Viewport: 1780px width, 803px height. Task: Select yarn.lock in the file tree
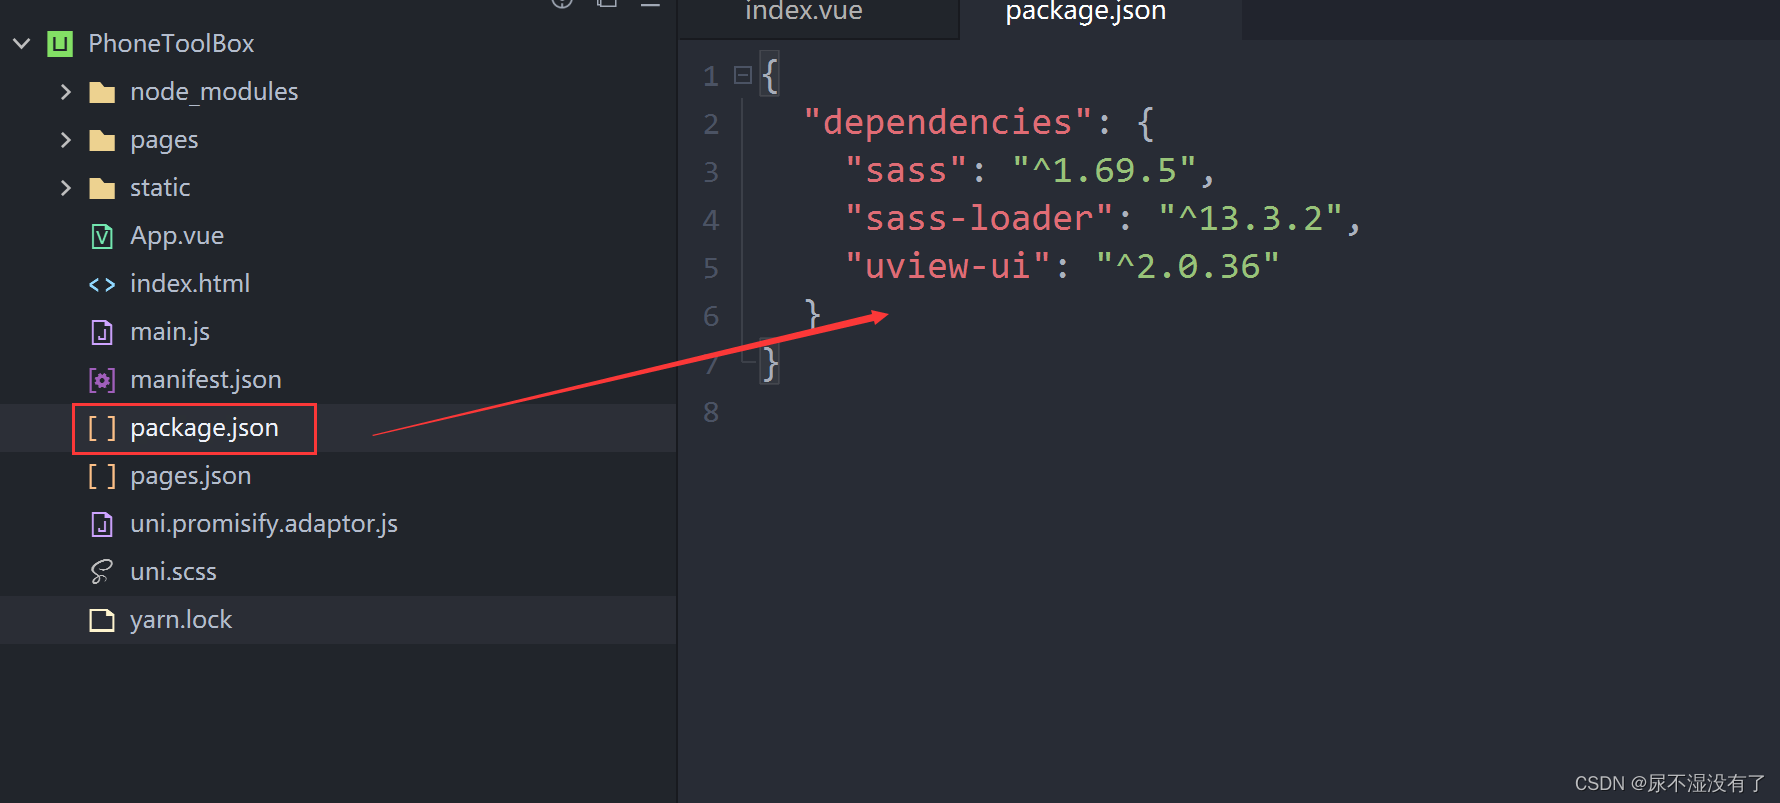(180, 620)
